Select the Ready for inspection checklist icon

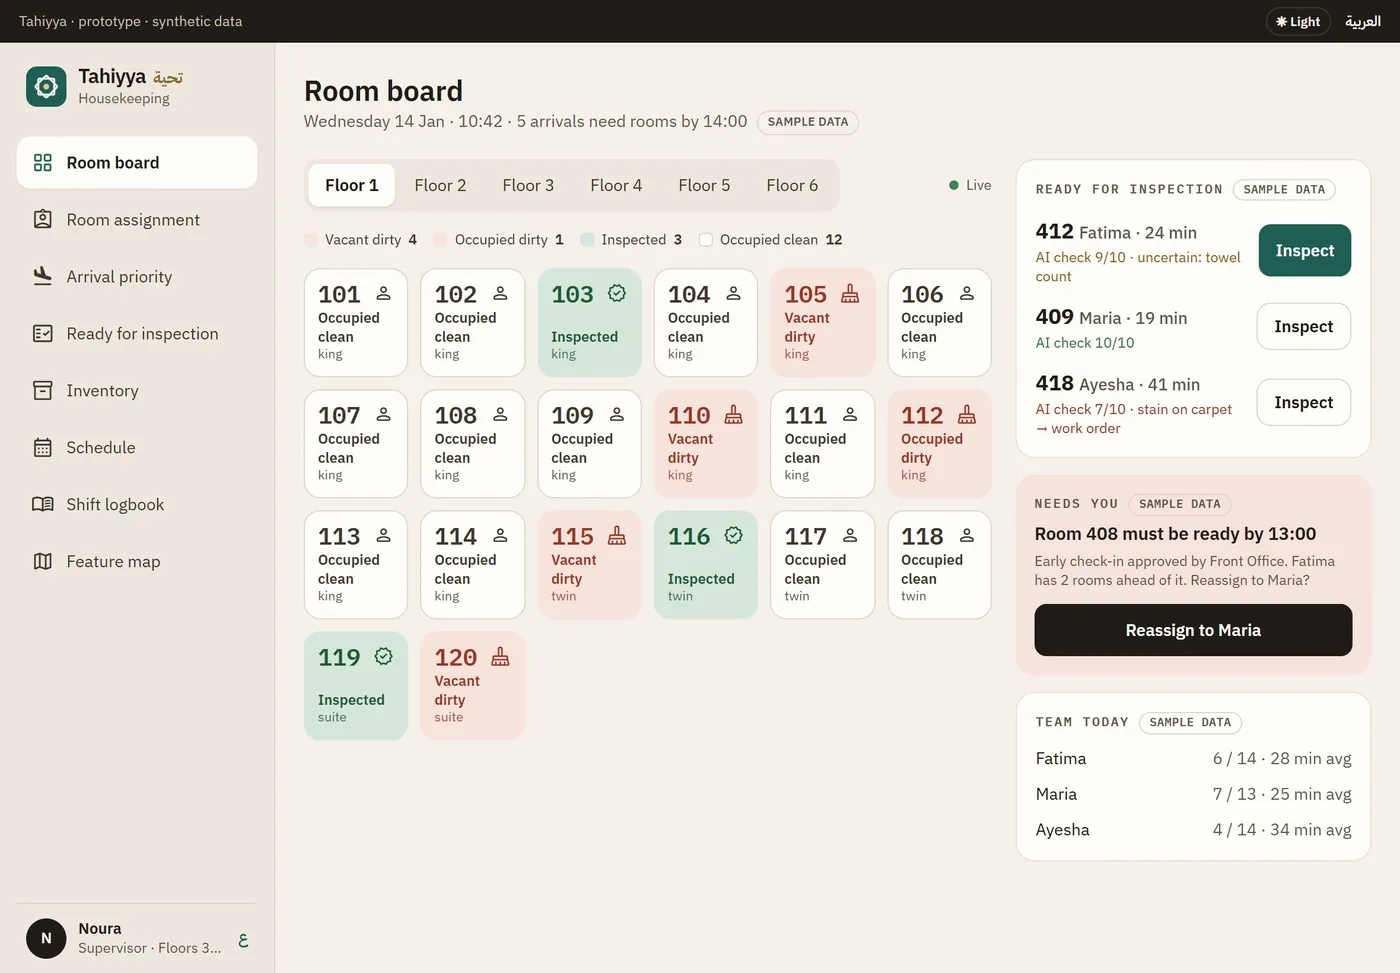pyautogui.click(x=43, y=333)
